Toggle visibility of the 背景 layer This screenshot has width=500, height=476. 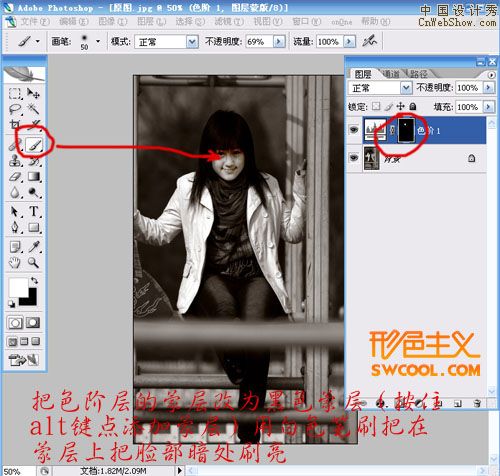354,157
